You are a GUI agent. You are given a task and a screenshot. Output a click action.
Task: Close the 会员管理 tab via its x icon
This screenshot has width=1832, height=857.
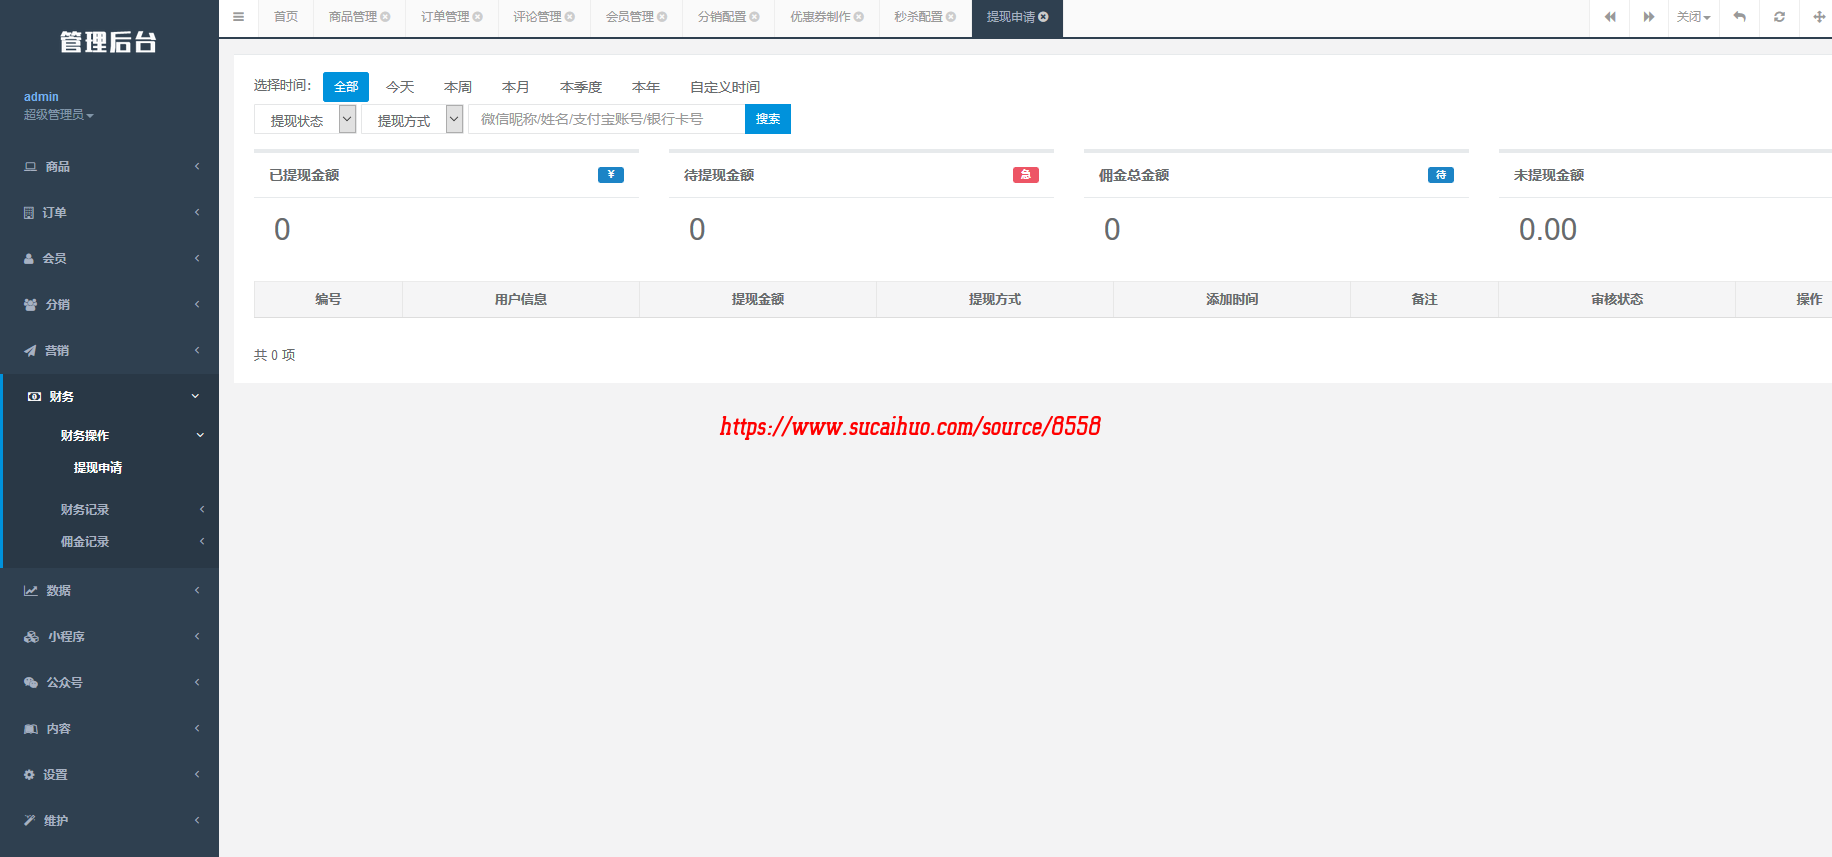click(x=662, y=17)
